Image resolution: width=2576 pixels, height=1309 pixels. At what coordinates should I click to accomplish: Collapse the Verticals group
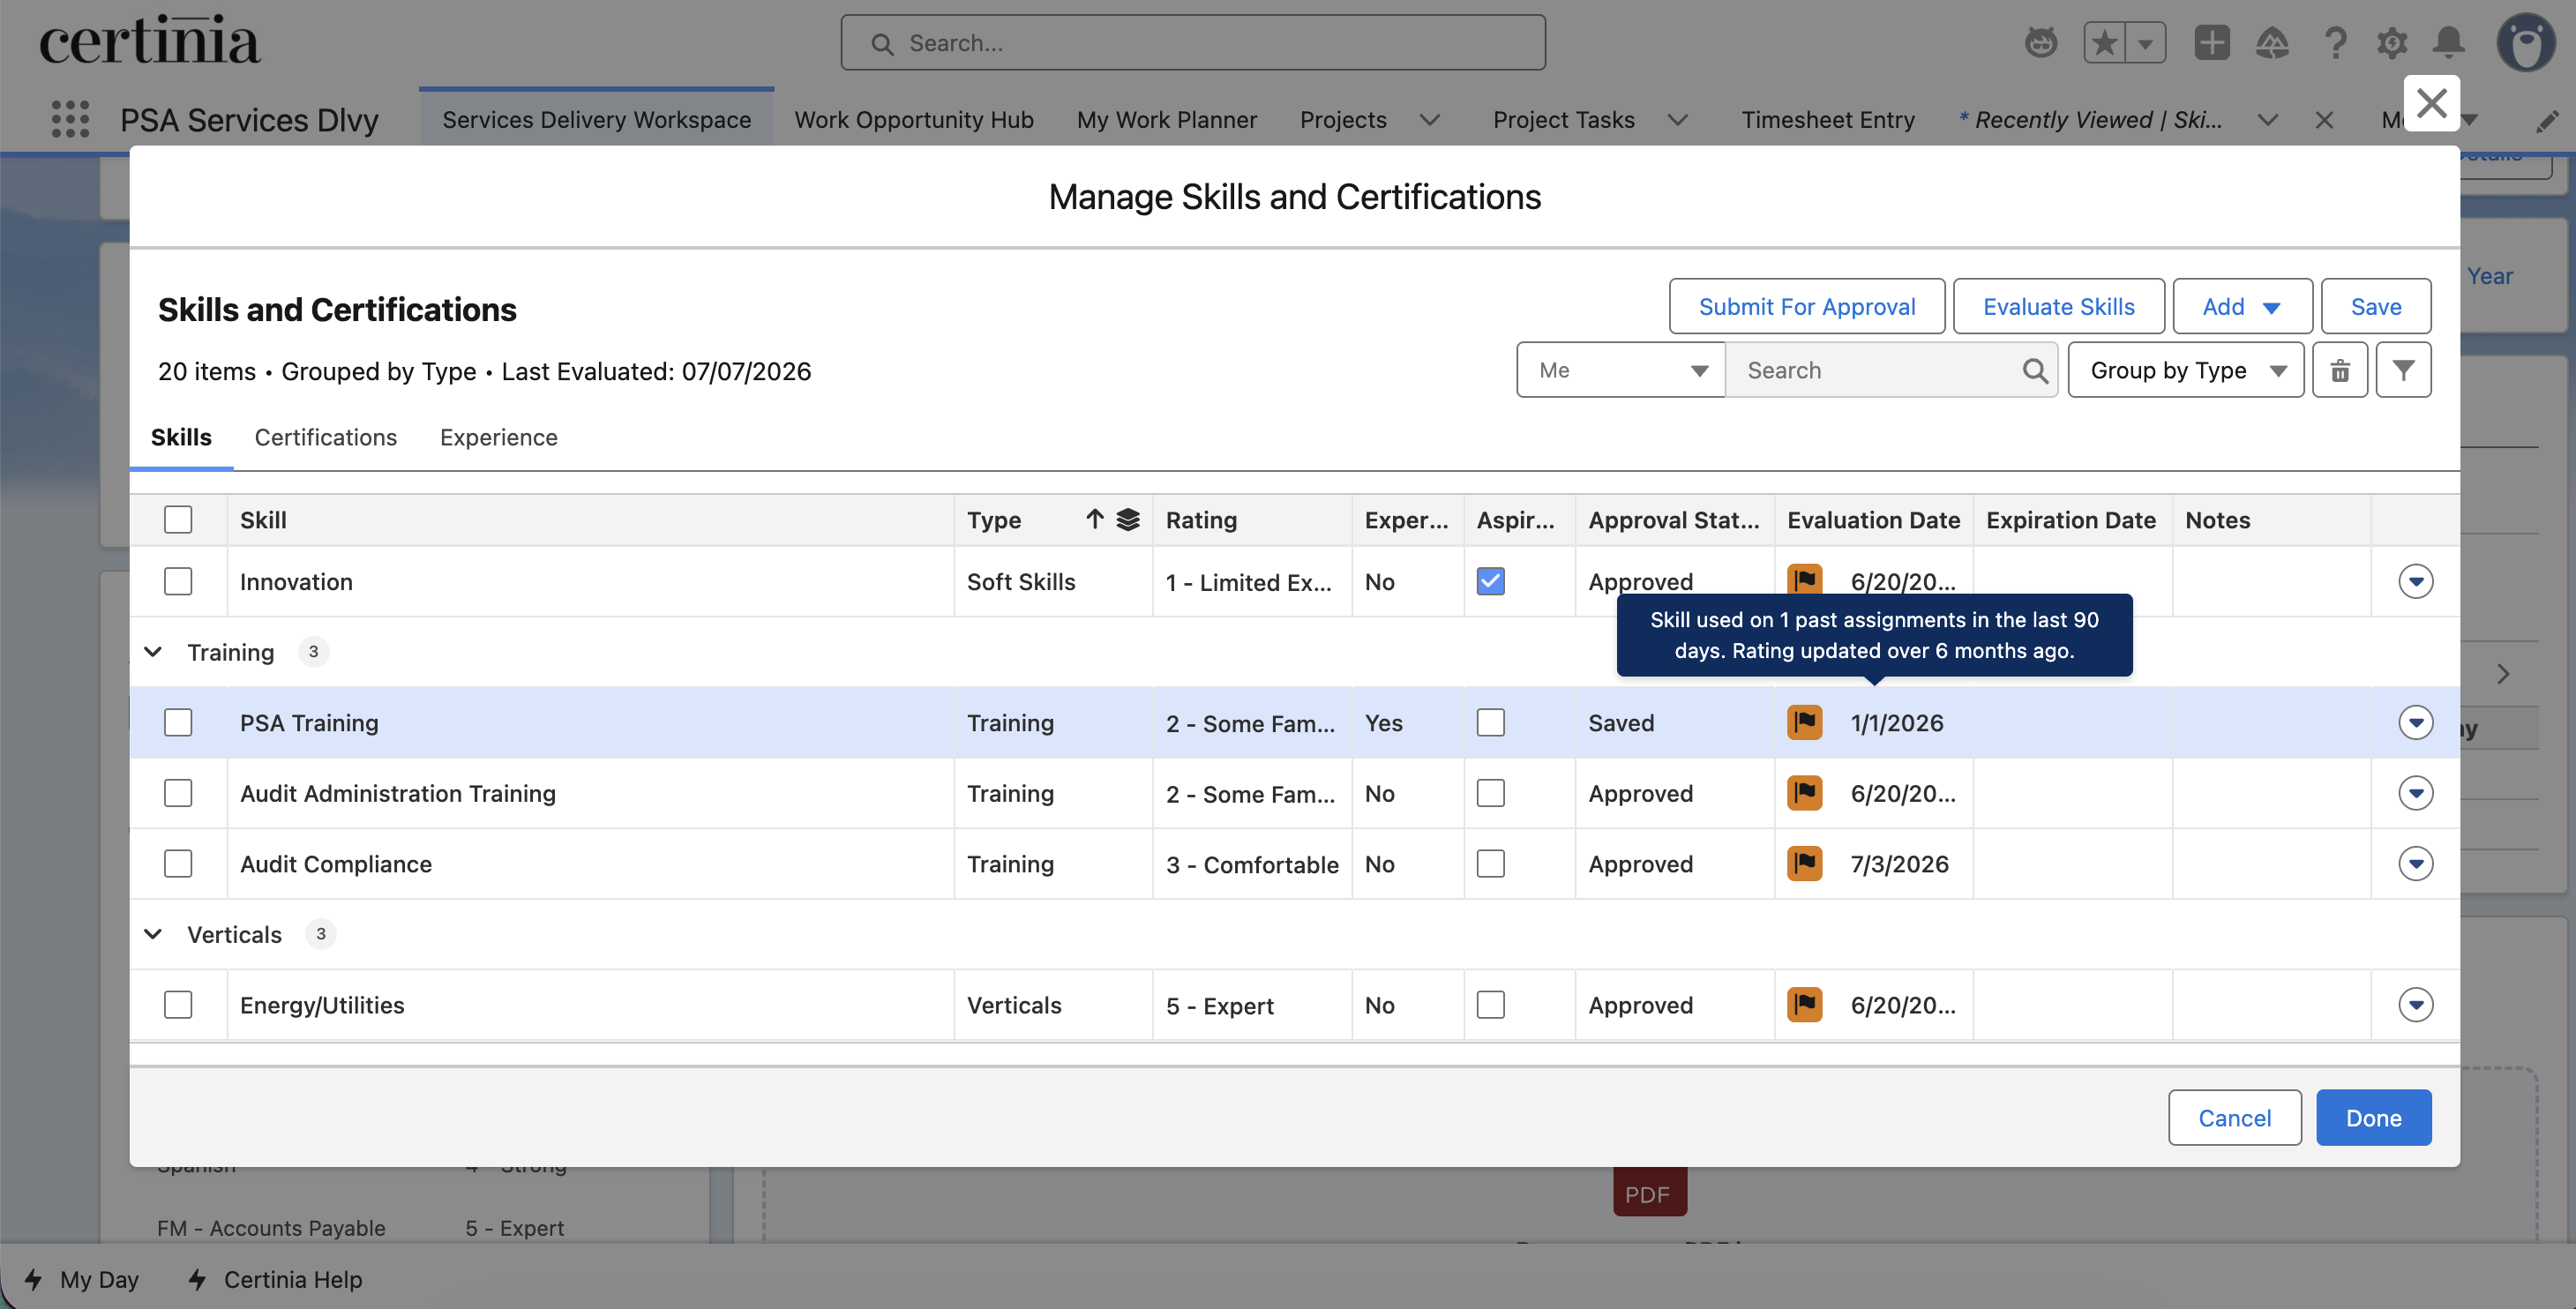153,934
